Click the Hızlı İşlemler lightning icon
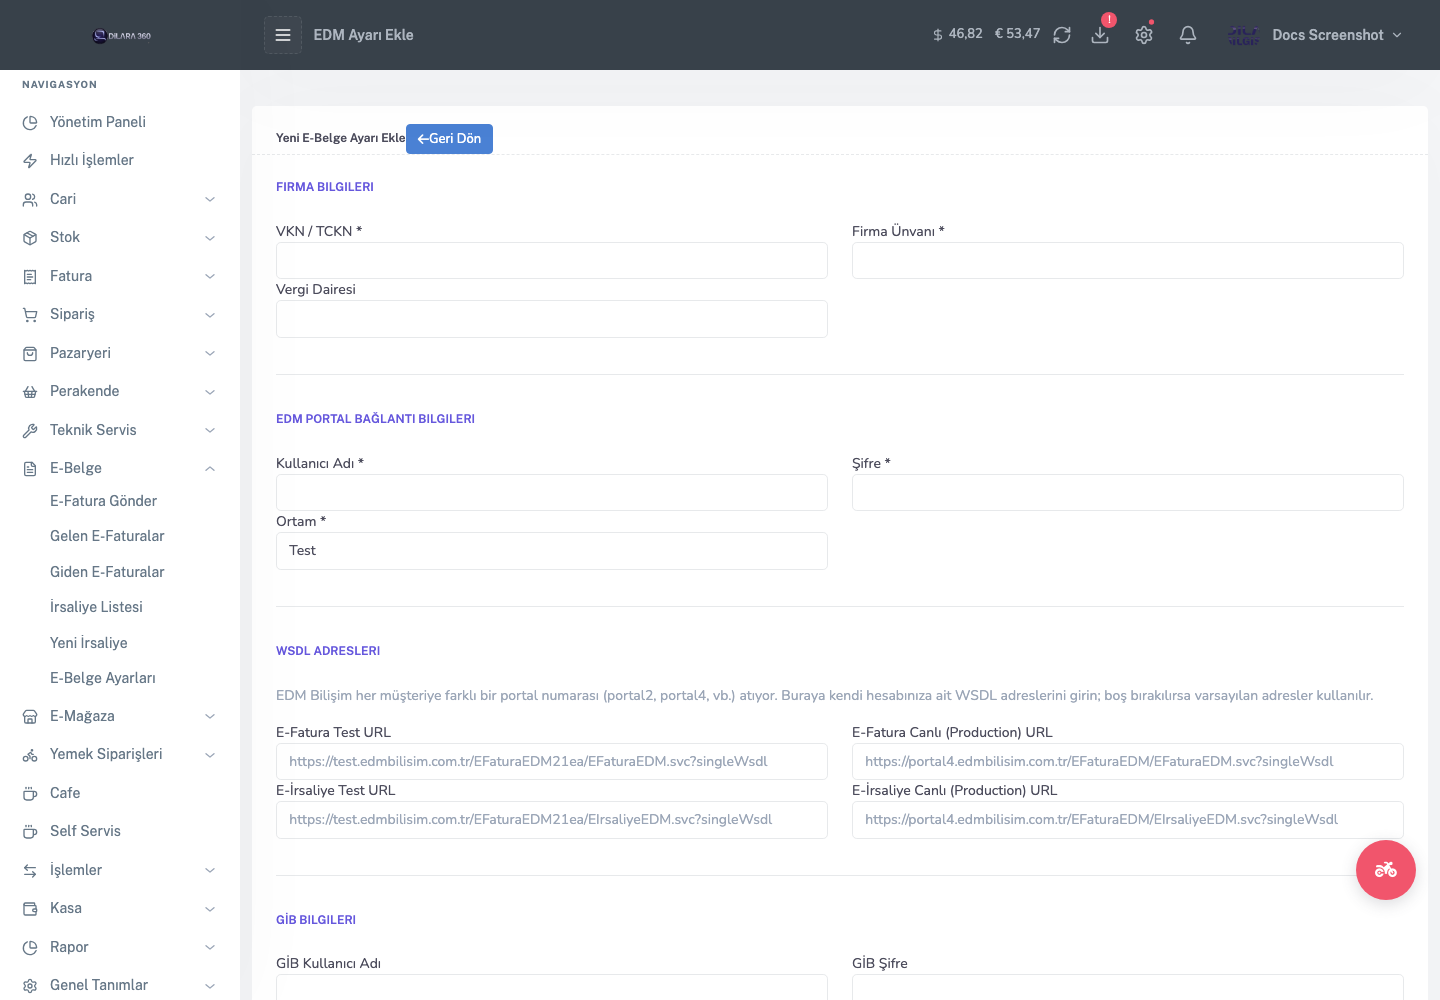 point(30,161)
